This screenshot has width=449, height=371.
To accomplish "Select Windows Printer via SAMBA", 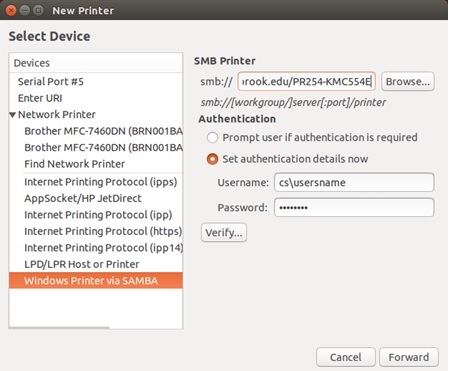I will [x=96, y=280].
